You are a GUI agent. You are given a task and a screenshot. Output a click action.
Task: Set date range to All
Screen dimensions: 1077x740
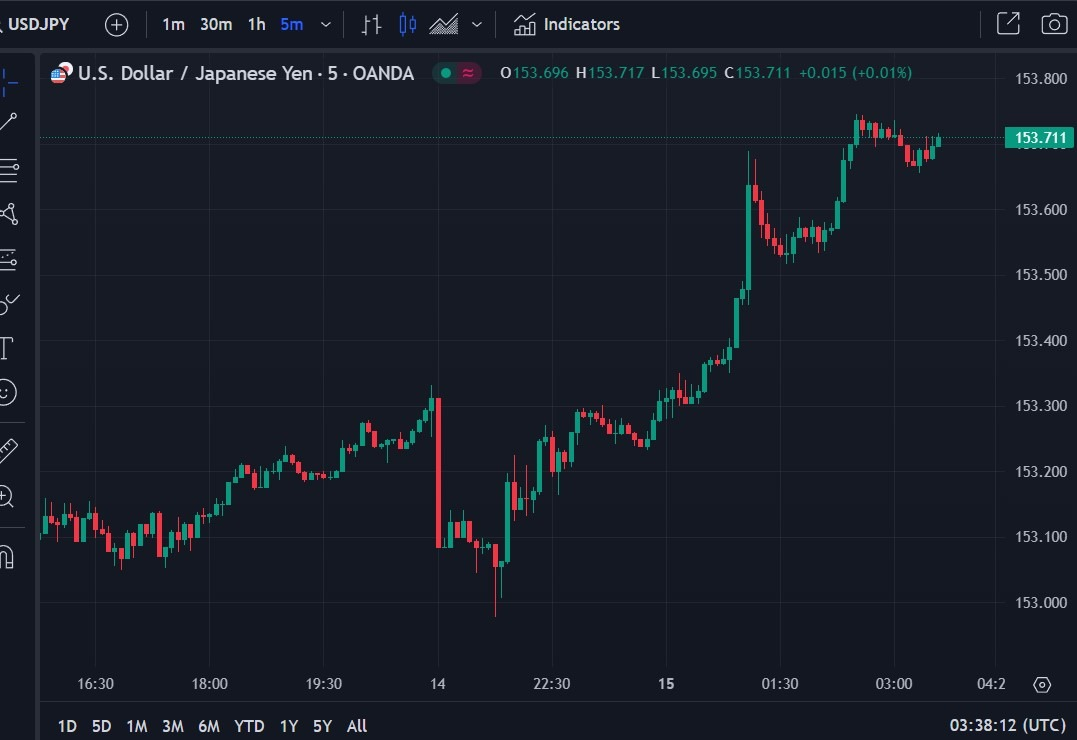356,726
